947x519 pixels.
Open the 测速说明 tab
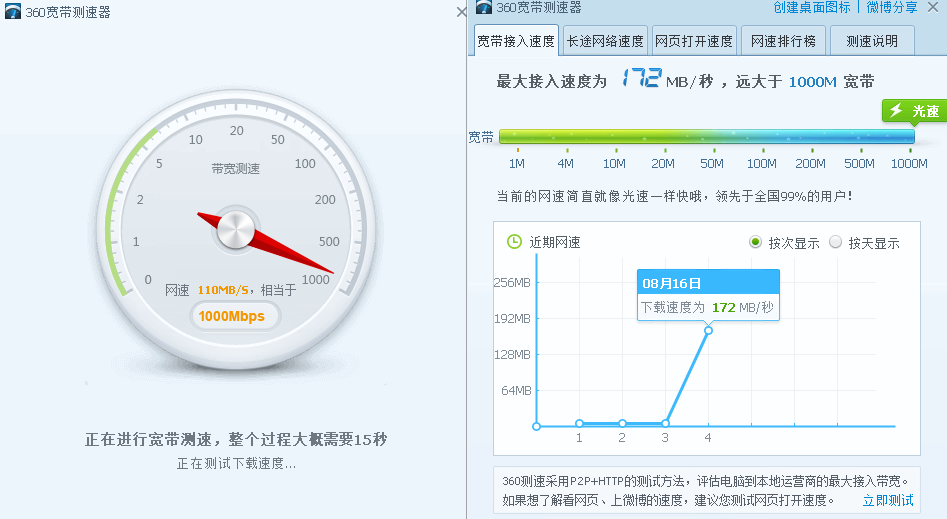coord(872,41)
